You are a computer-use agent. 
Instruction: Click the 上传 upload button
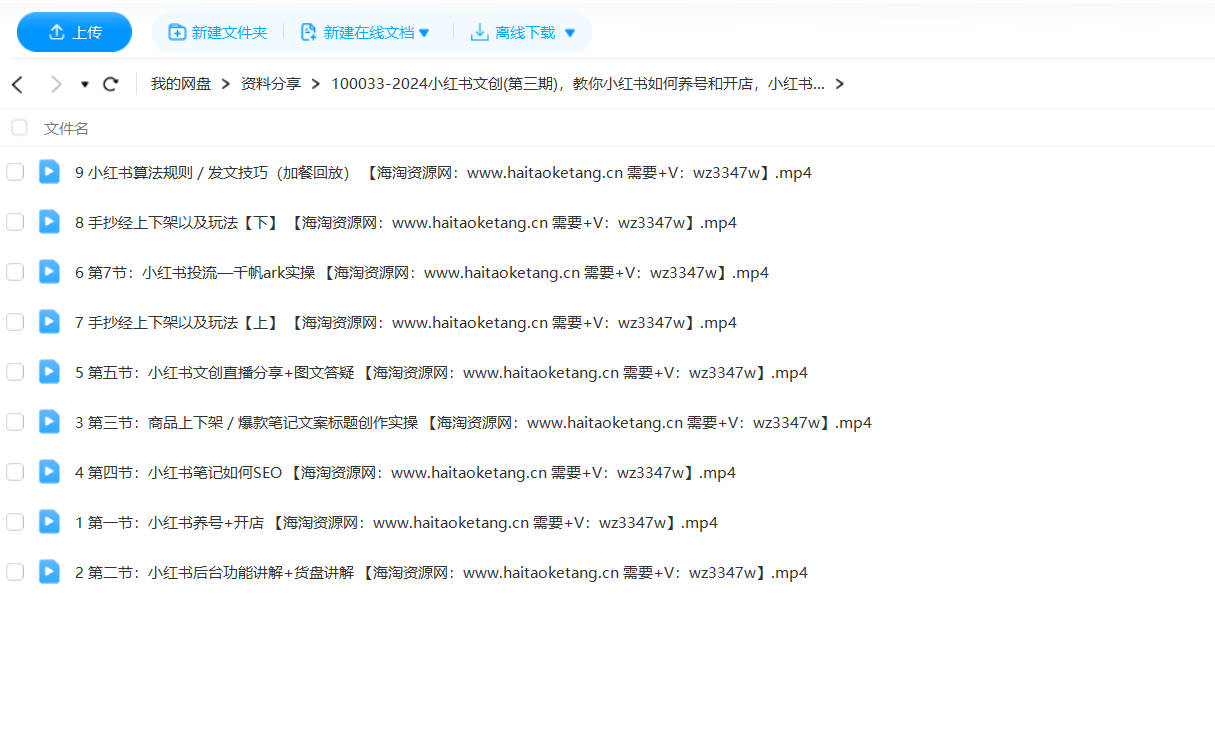74,32
